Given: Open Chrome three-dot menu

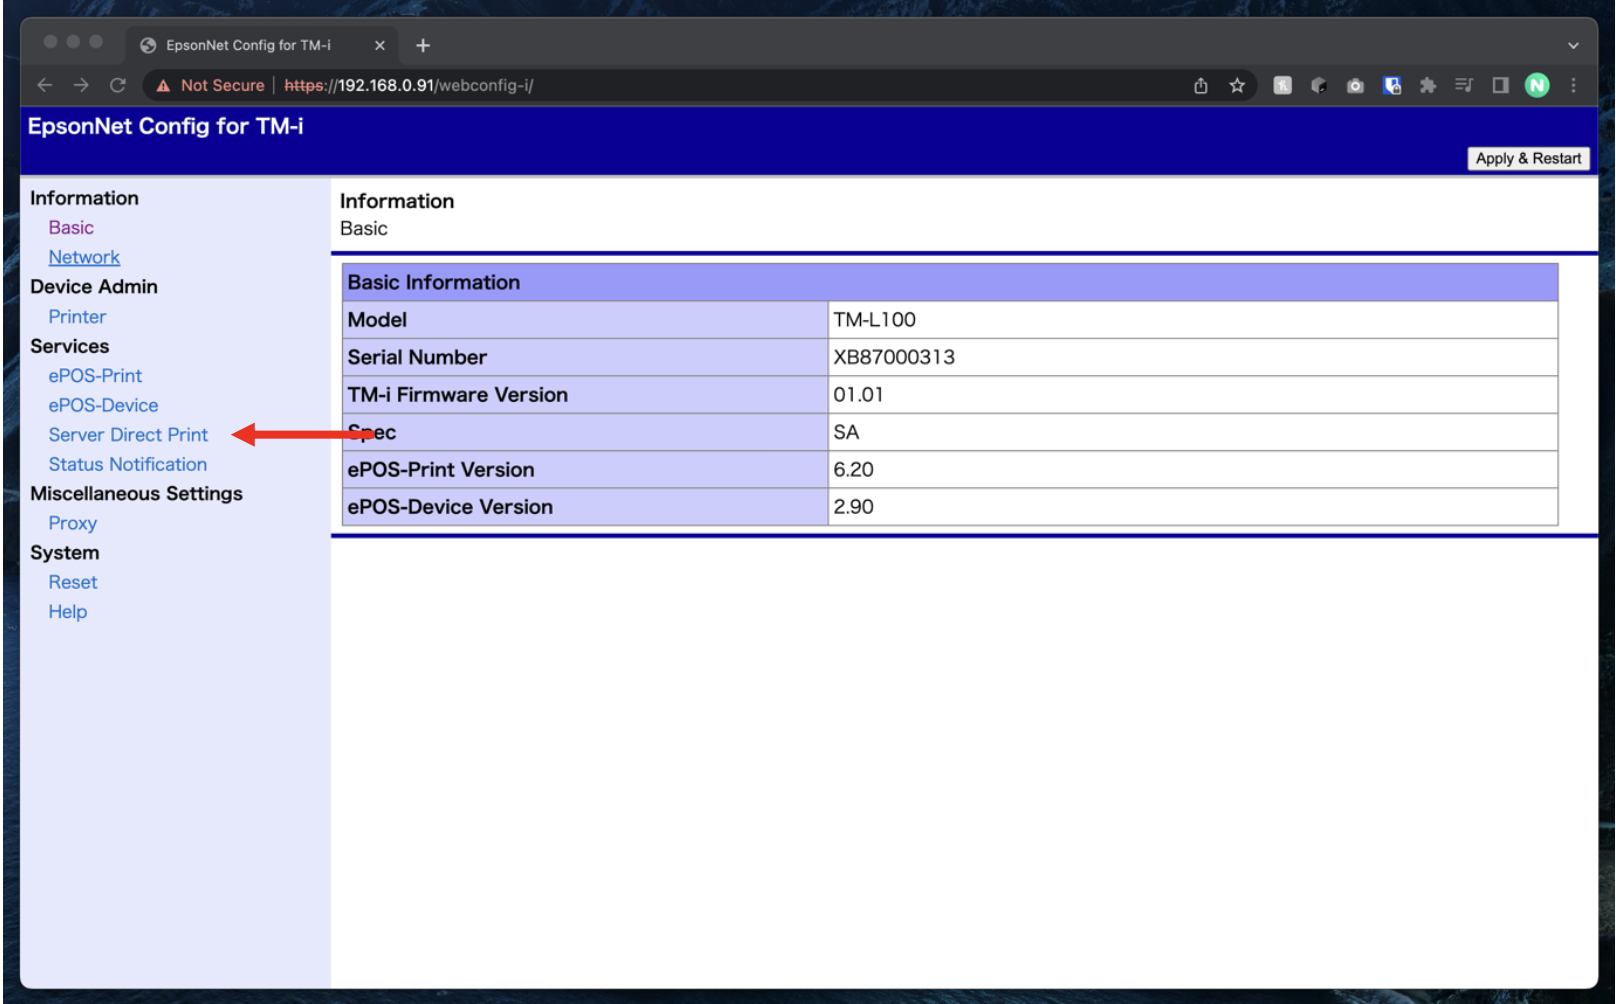Looking at the screenshot, I should [x=1573, y=86].
